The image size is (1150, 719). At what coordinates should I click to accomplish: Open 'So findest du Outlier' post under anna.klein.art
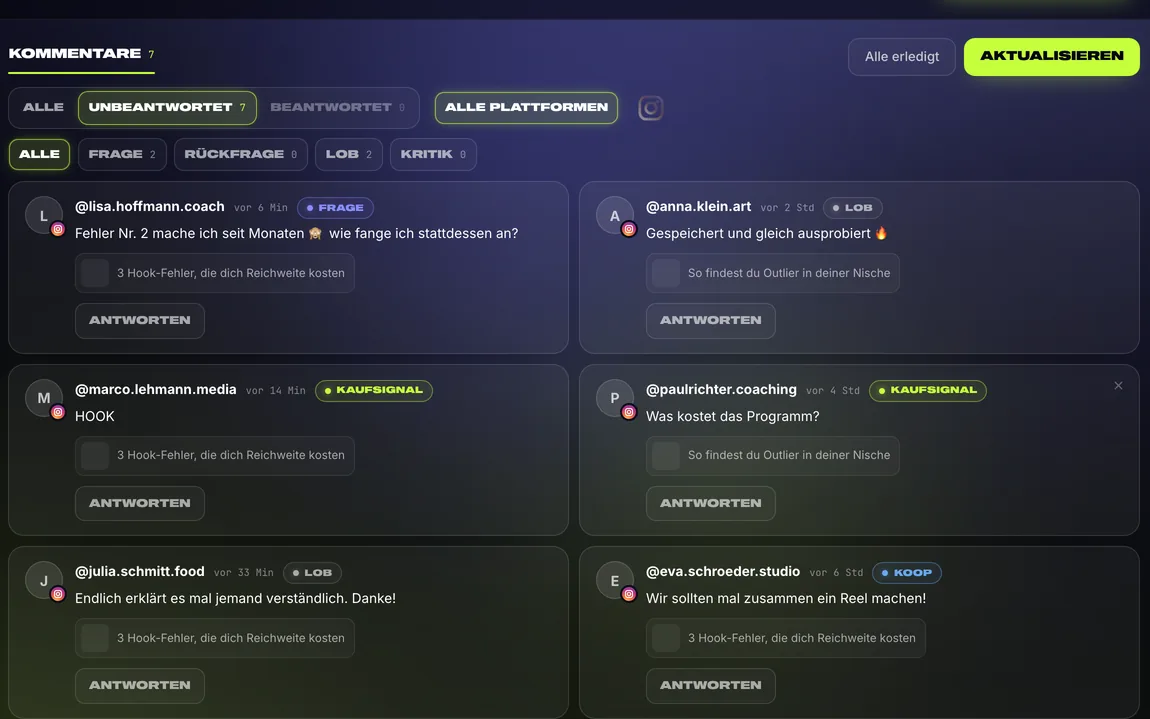[772, 273]
